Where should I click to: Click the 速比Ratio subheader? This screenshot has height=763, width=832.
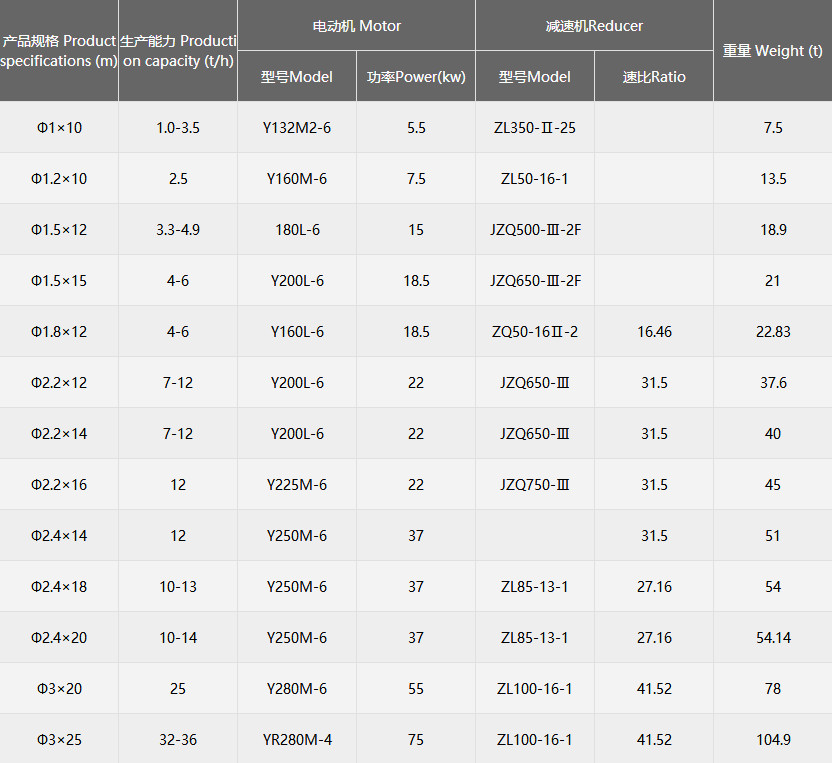pos(654,77)
